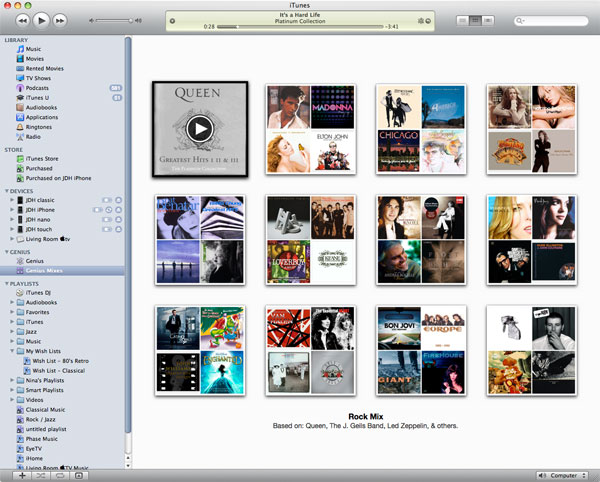Toggle repeat in bottom bar
Image resolution: width=600 pixels, height=482 pixels.
pyautogui.click(x=60, y=475)
